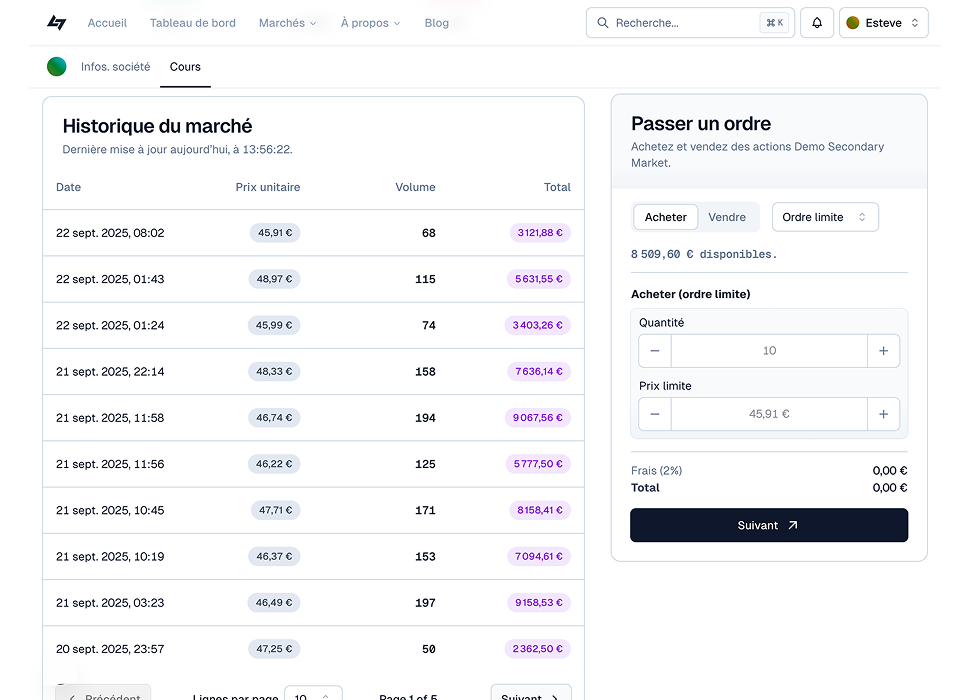Image resolution: width=970 pixels, height=700 pixels.
Task: Click the row dated 22 sept. 2025, 08:02
Action: tap(313, 233)
